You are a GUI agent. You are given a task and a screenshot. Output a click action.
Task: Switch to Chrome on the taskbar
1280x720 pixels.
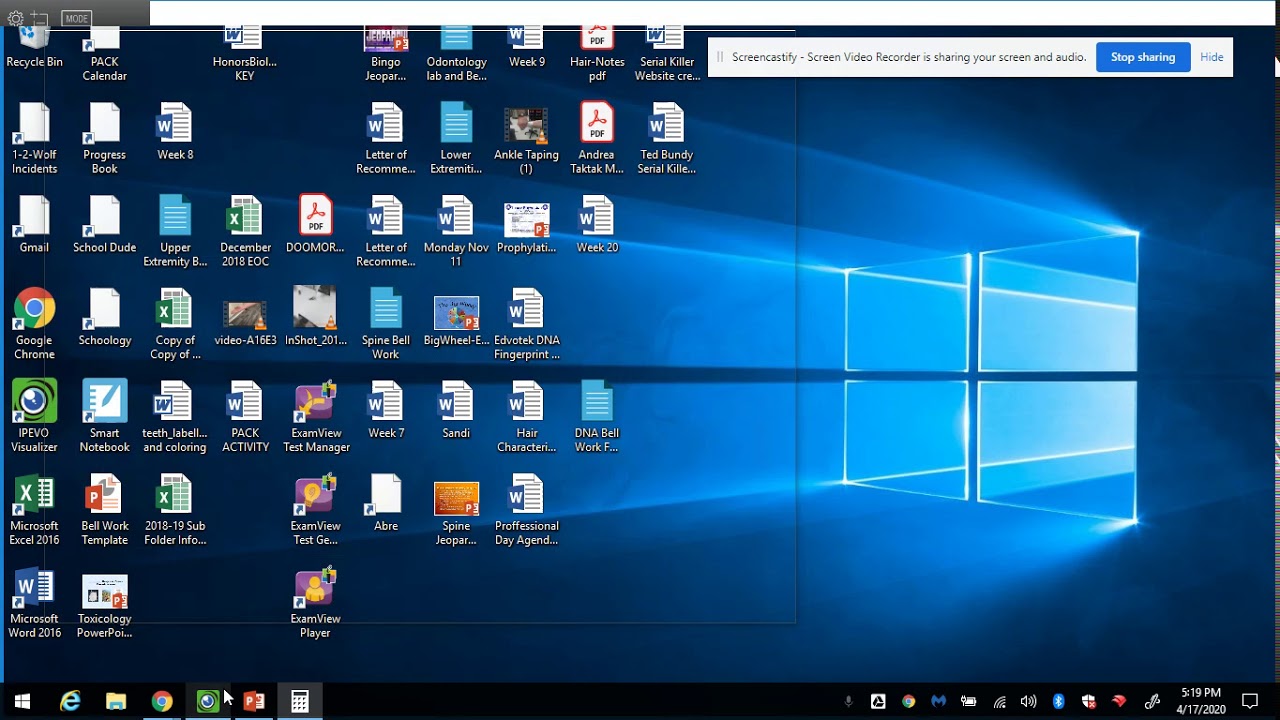tap(162, 701)
